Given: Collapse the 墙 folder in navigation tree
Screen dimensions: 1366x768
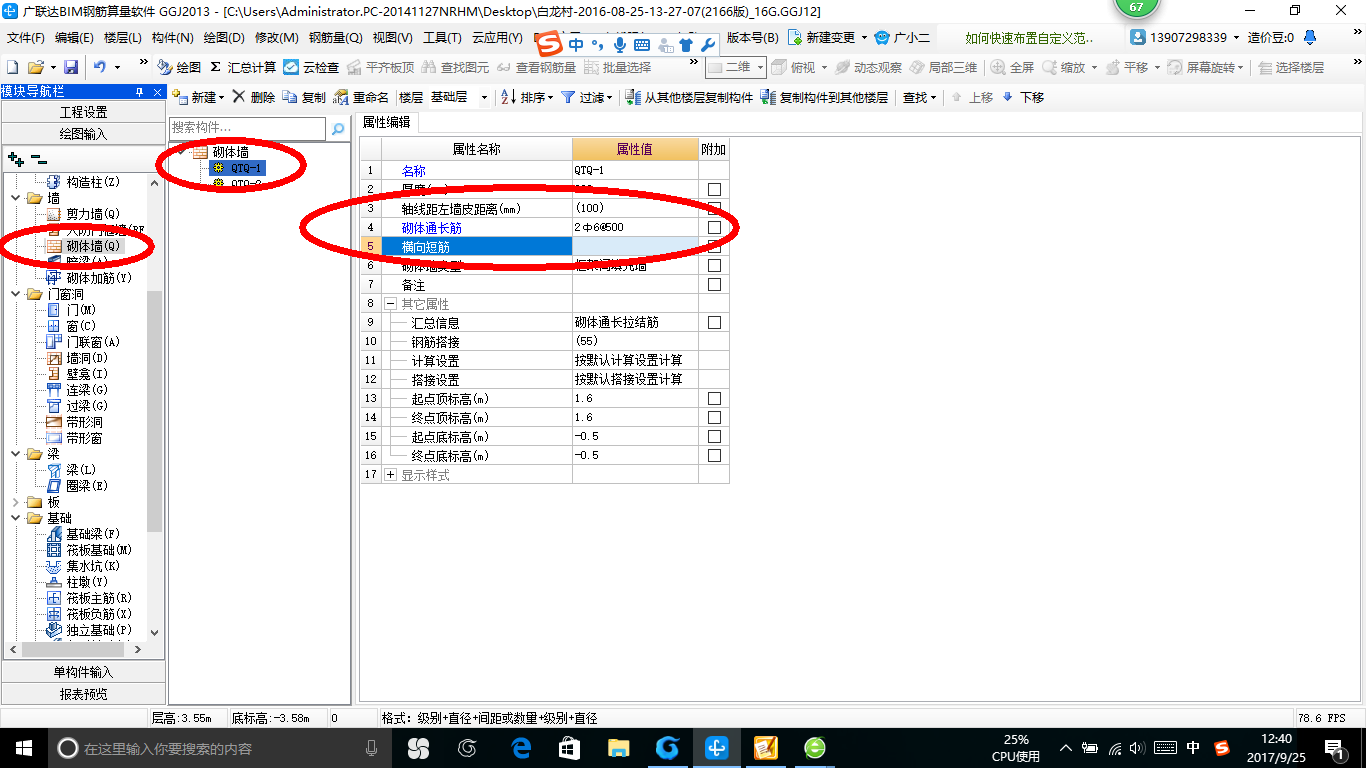Looking at the screenshot, I should coord(16,198).
